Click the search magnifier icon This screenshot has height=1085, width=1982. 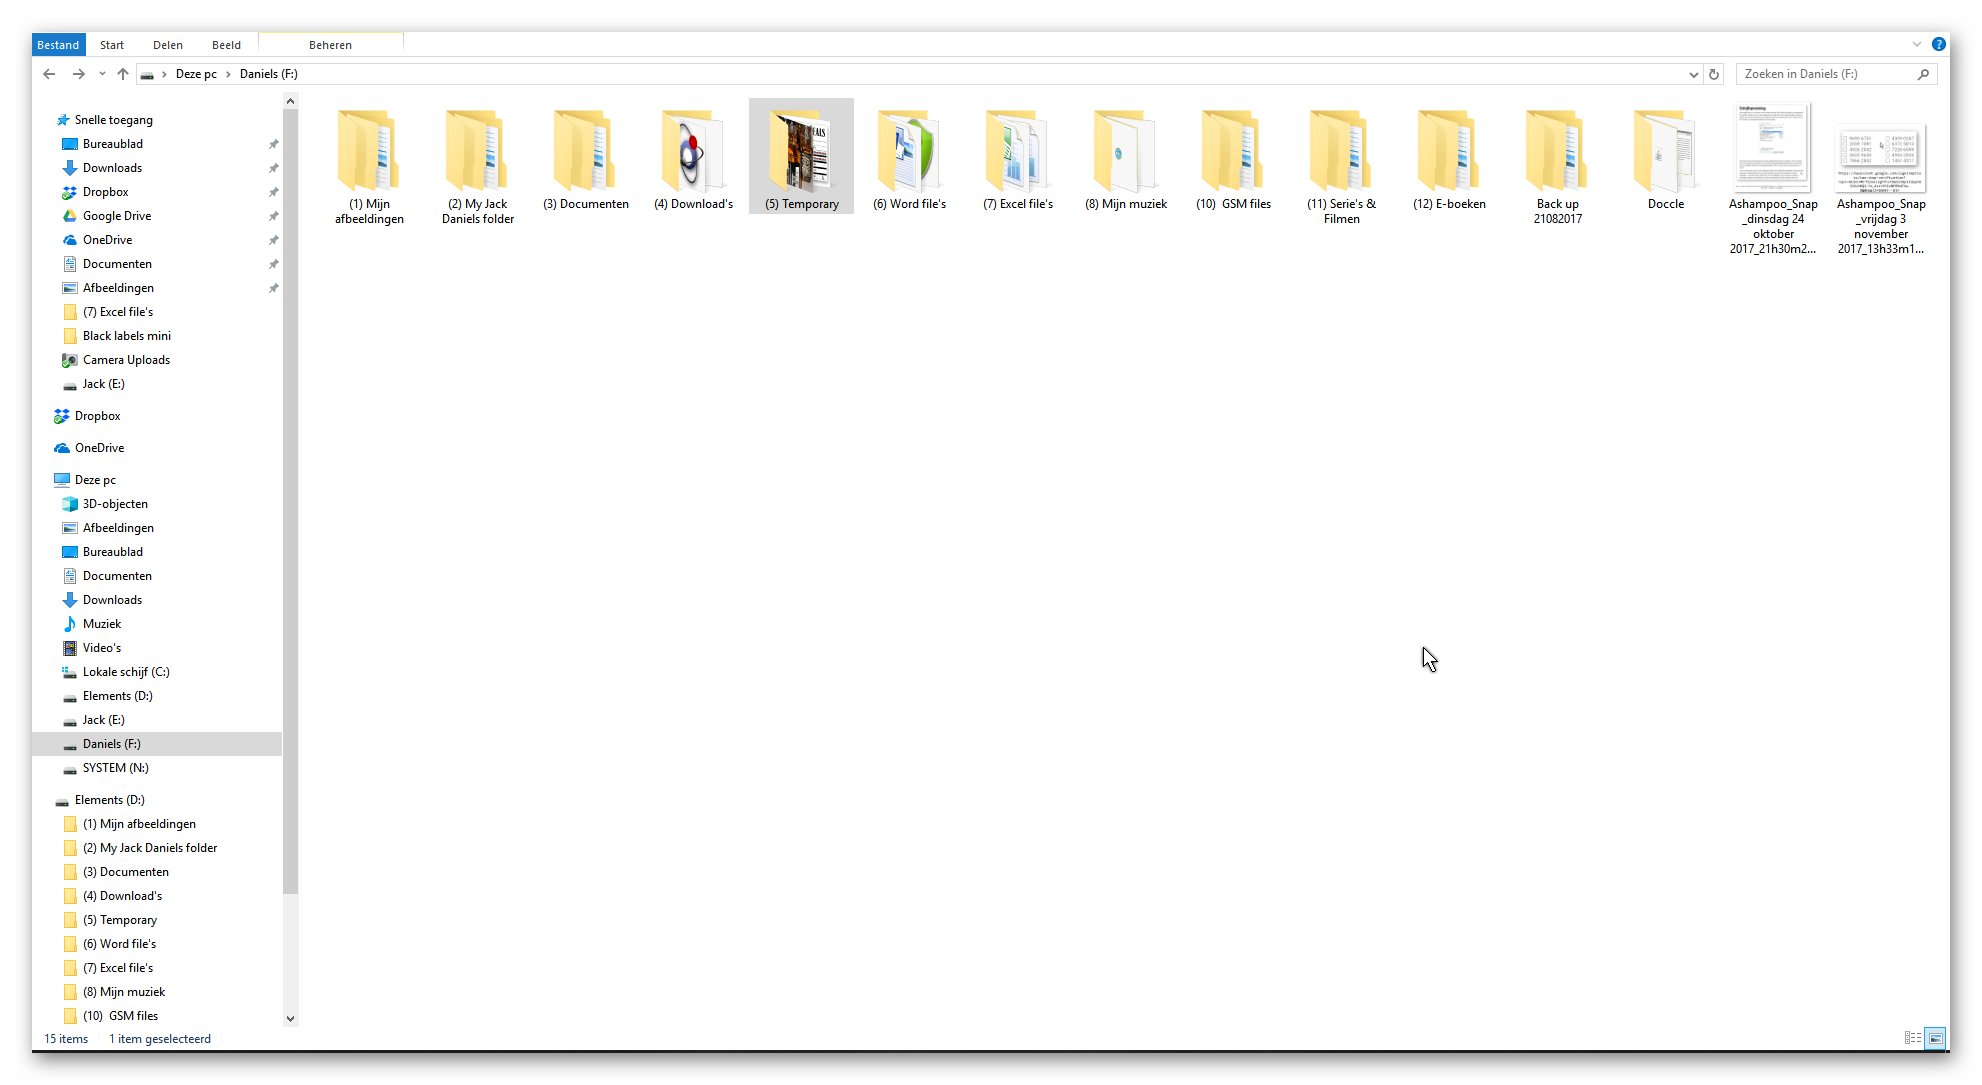coord(1923,74)
